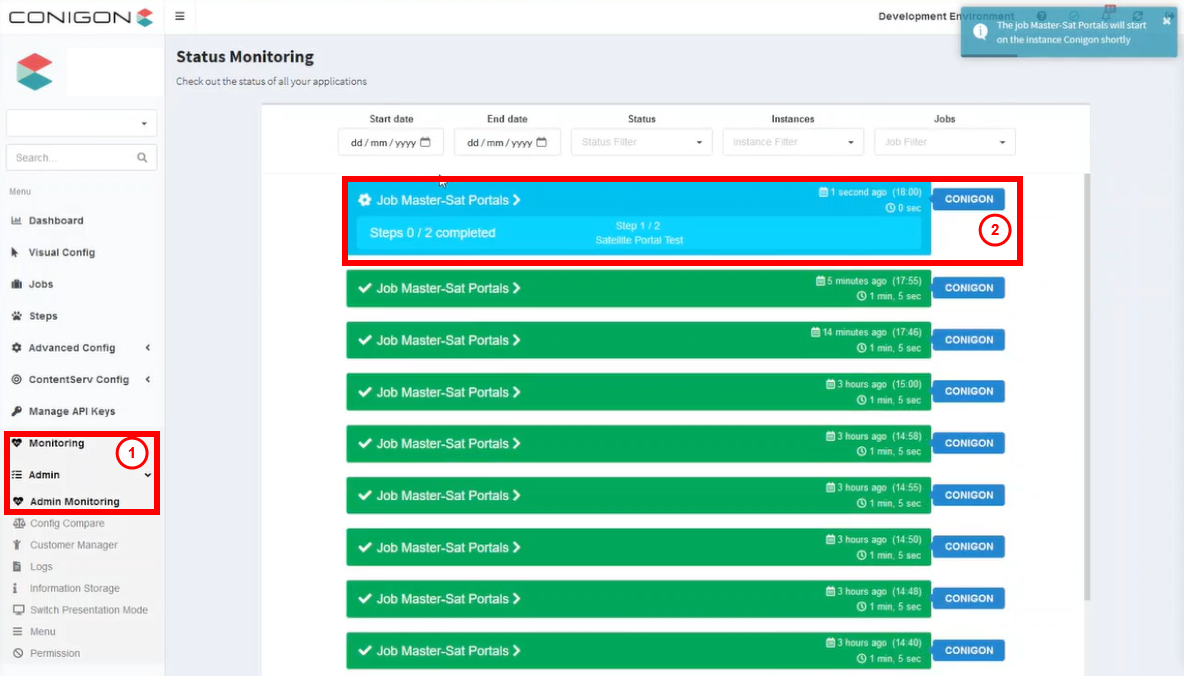Viewport: 1184px width, 676px height.
Task: Open the Logs admin link
Action: [x=41, y=567]
